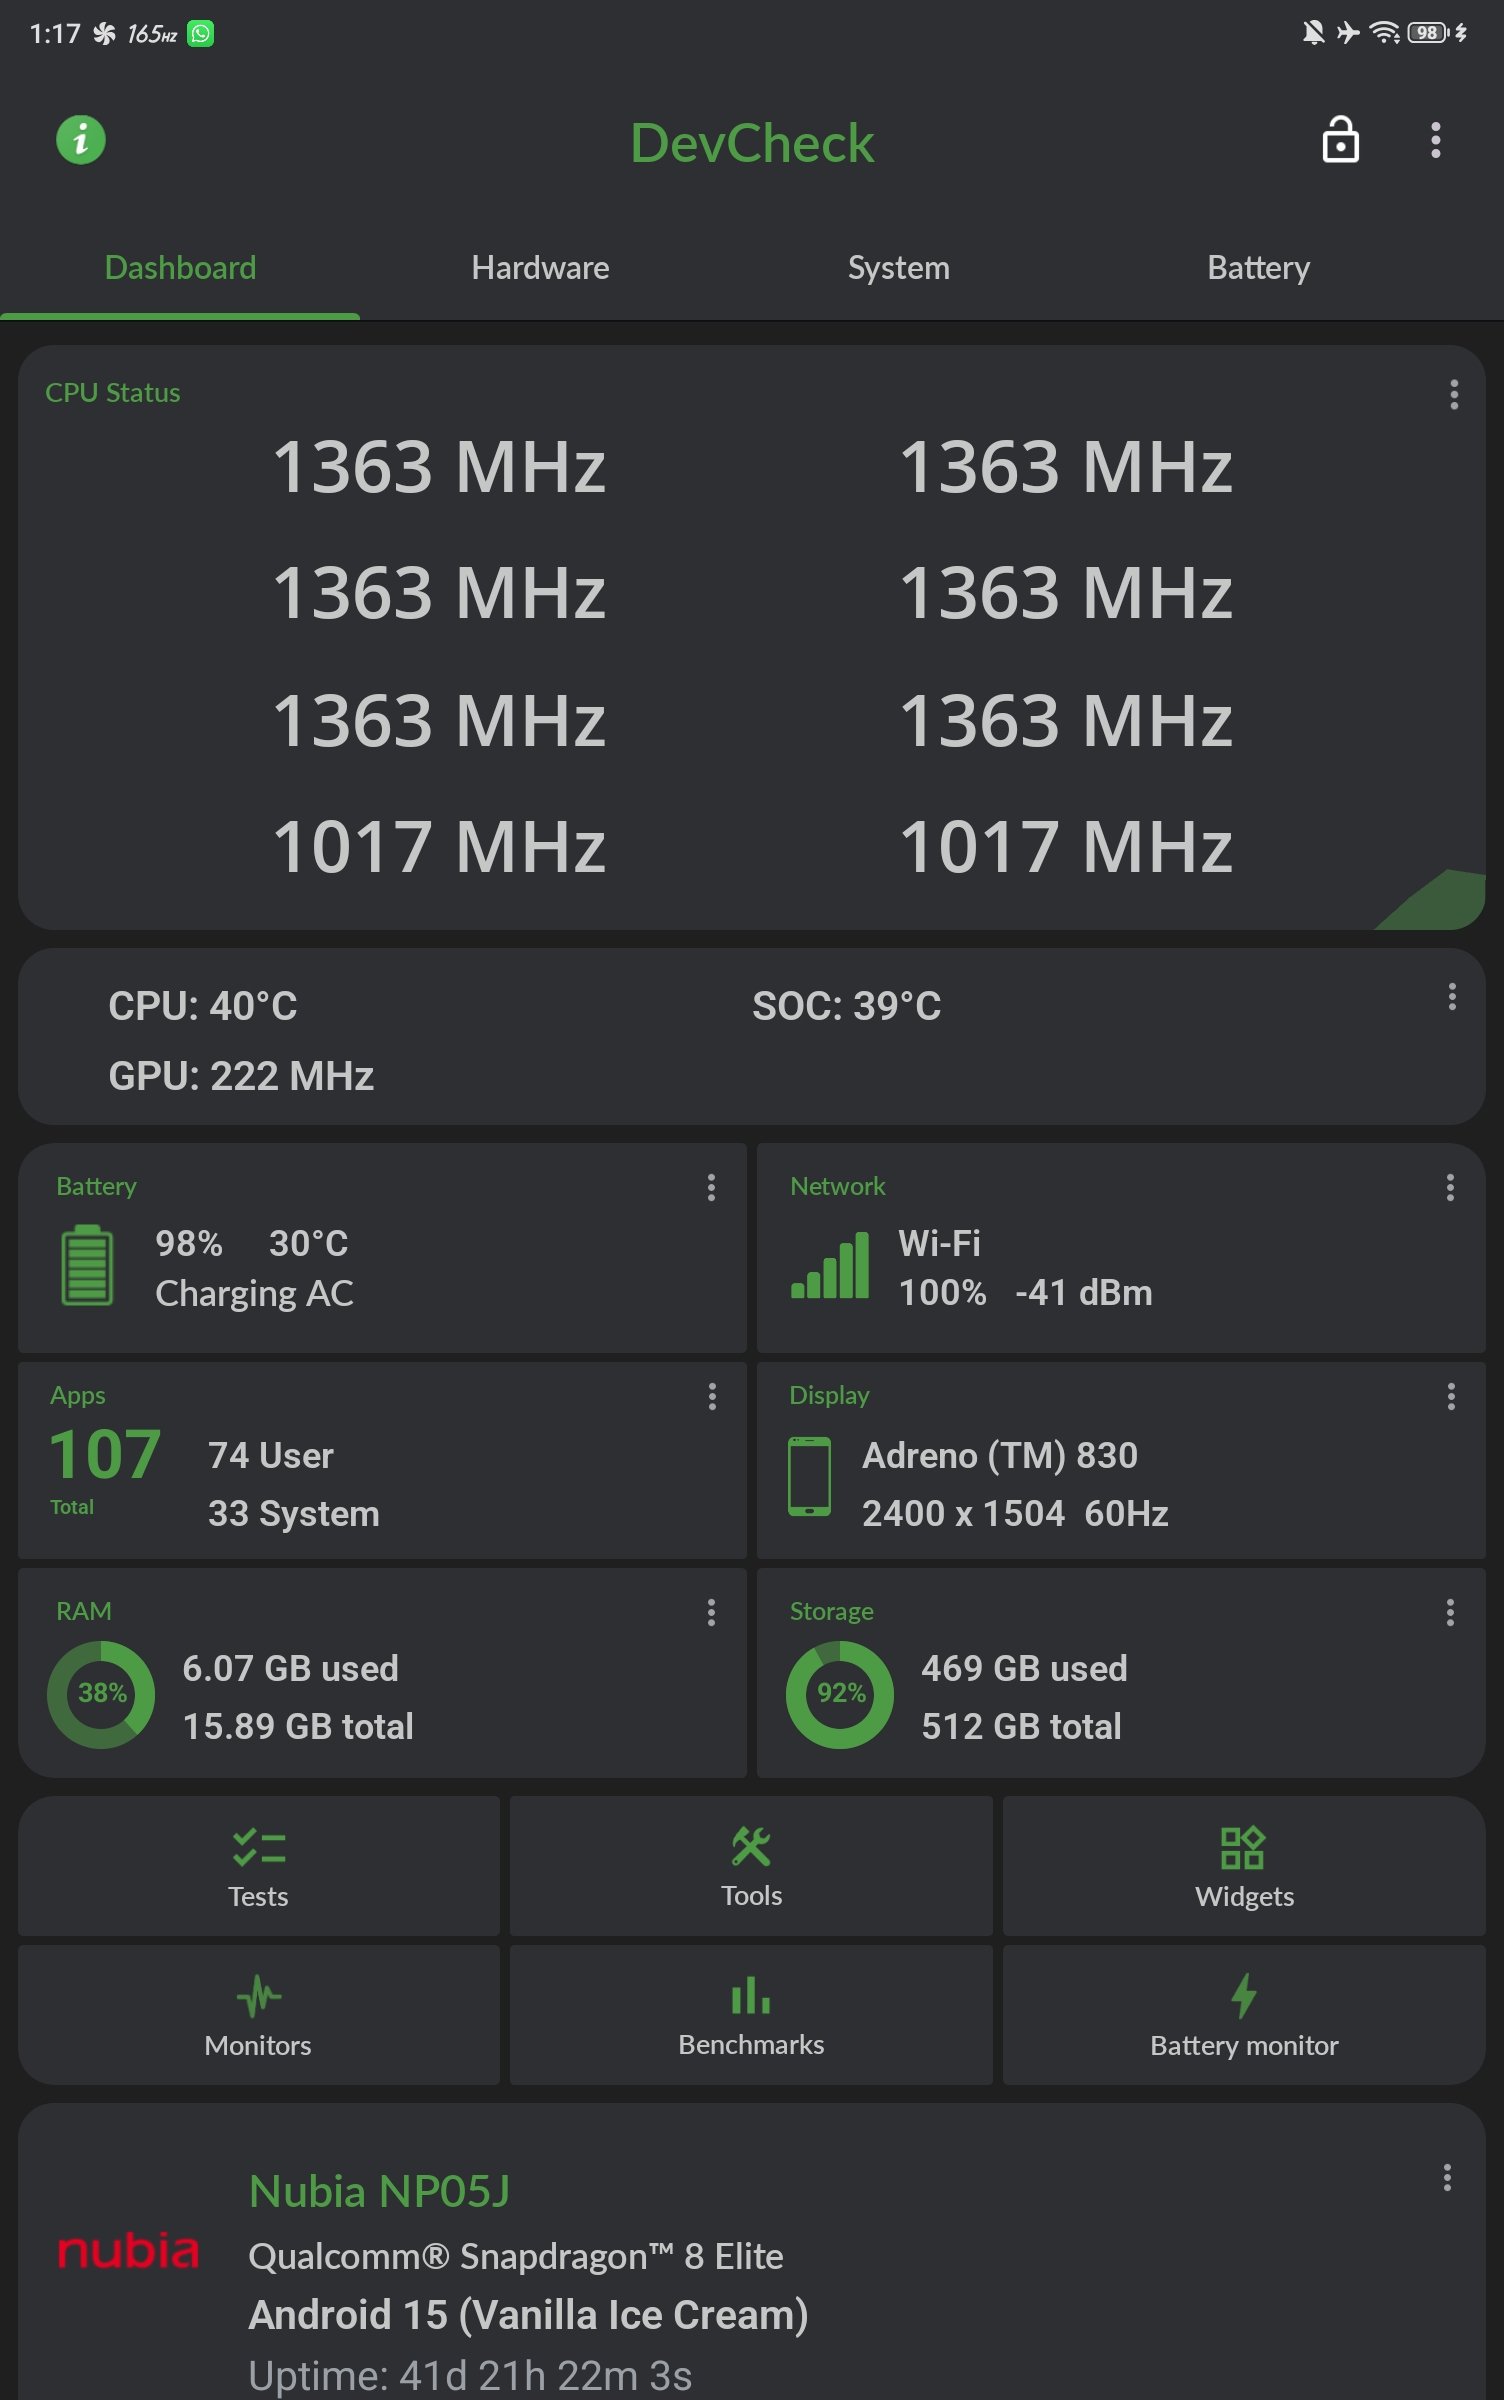
Task: Tap the WhatsApp notification icon in status bar
Action: tap(201, 34)
